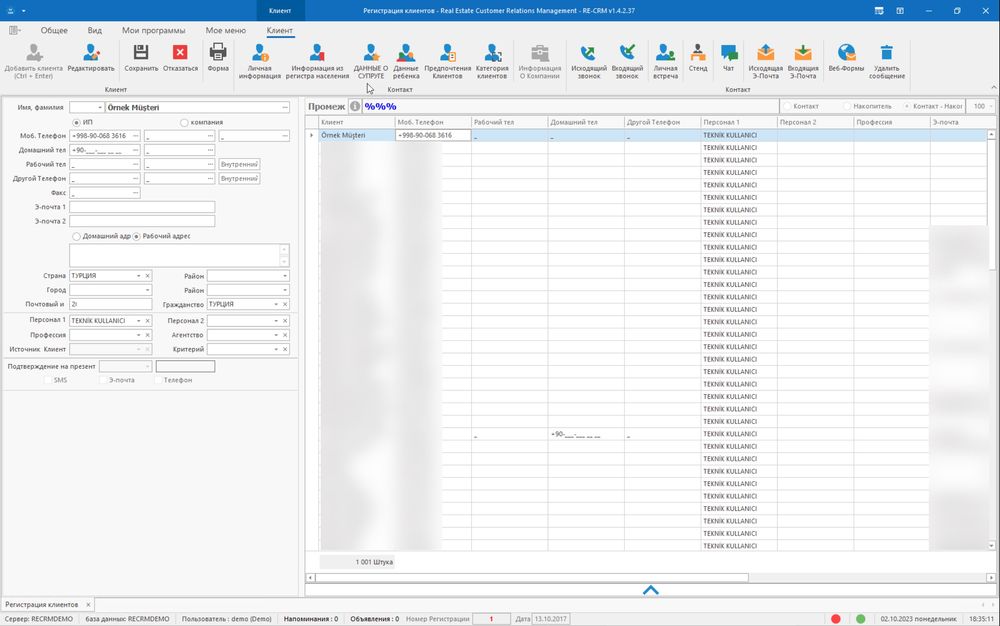
Task: Switch to Мое меню tab
Action: click(x=226, y=30)
